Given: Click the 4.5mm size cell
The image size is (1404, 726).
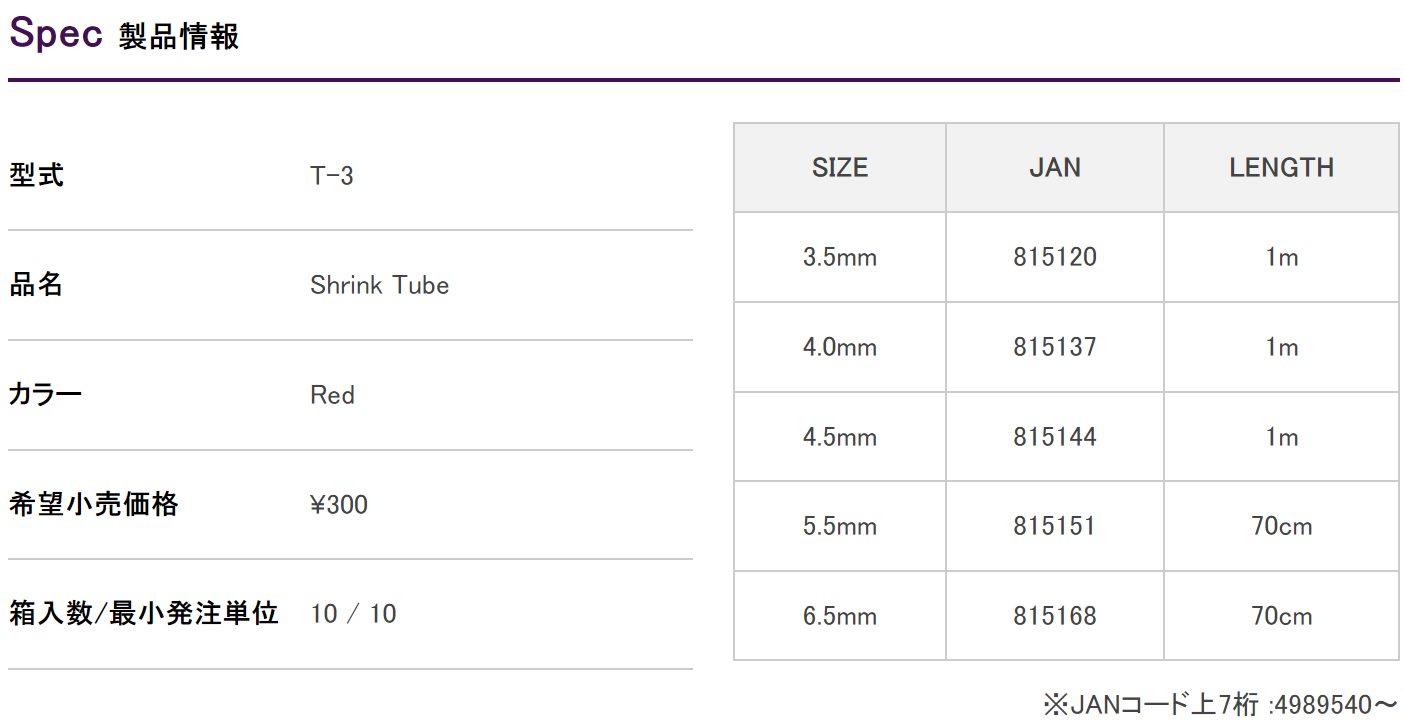Looking at the screenshot, I should pyautogui.click(x=840, y=437).
